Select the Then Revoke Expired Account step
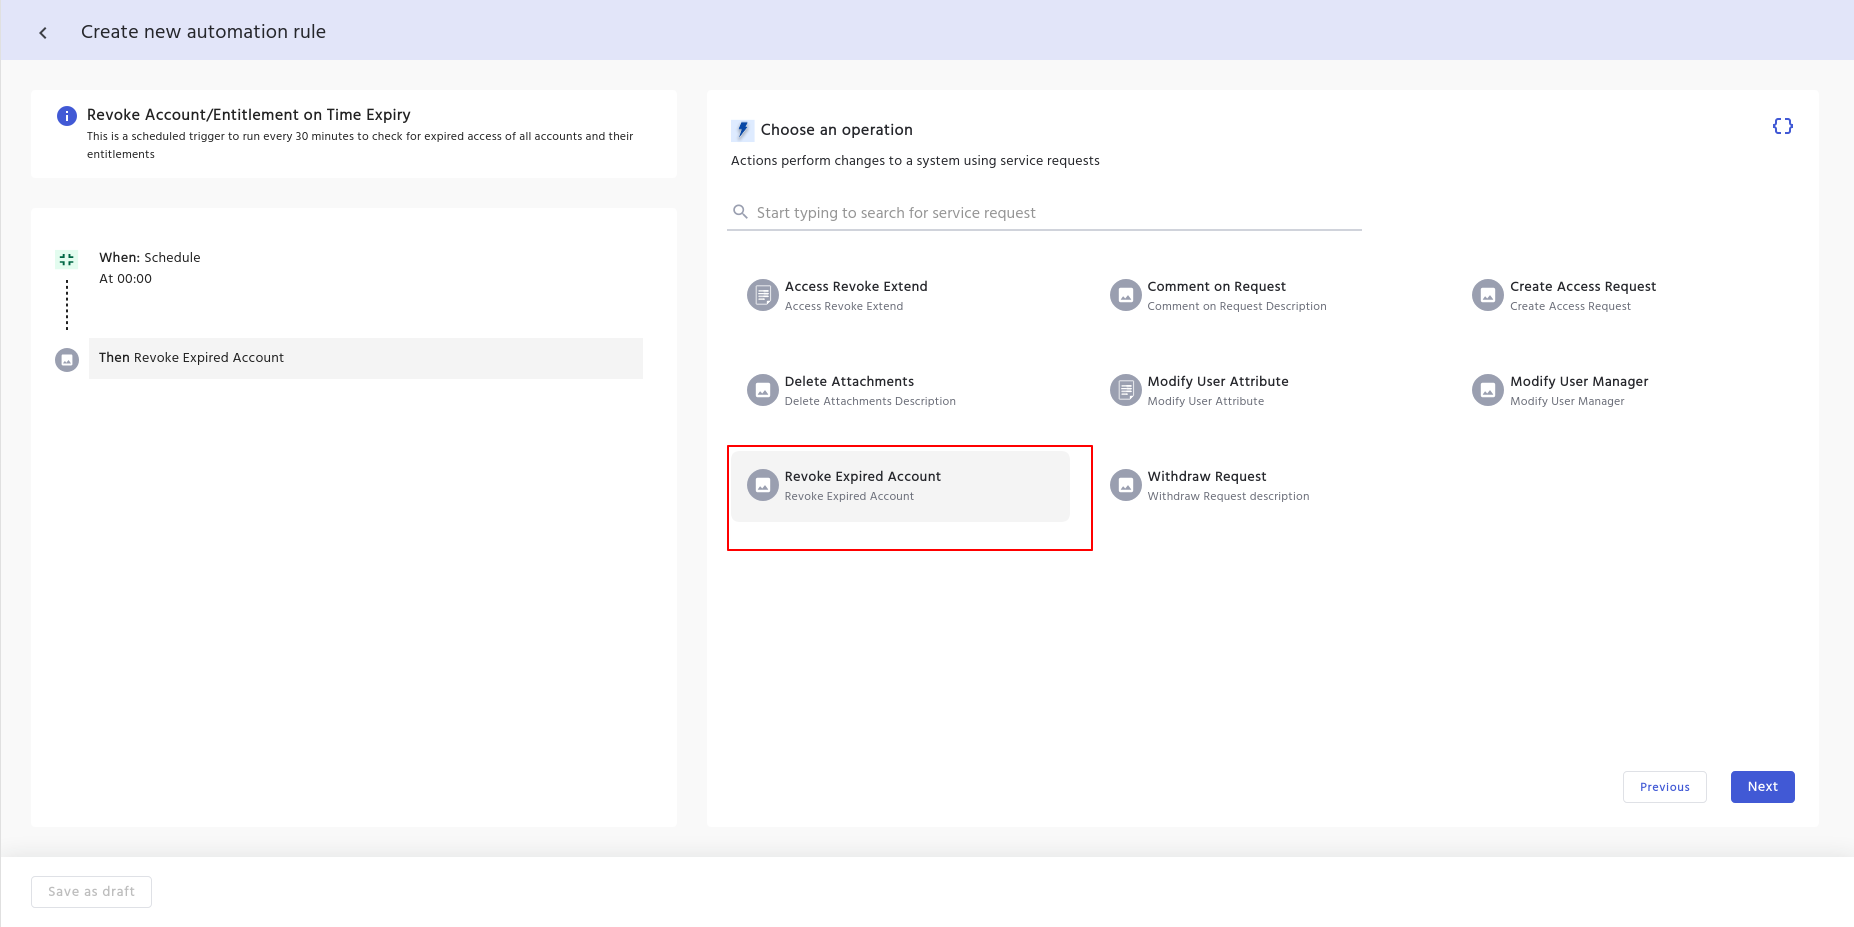Image resolution: width=1854 pixels, height=927 pixels. [365, 358]
